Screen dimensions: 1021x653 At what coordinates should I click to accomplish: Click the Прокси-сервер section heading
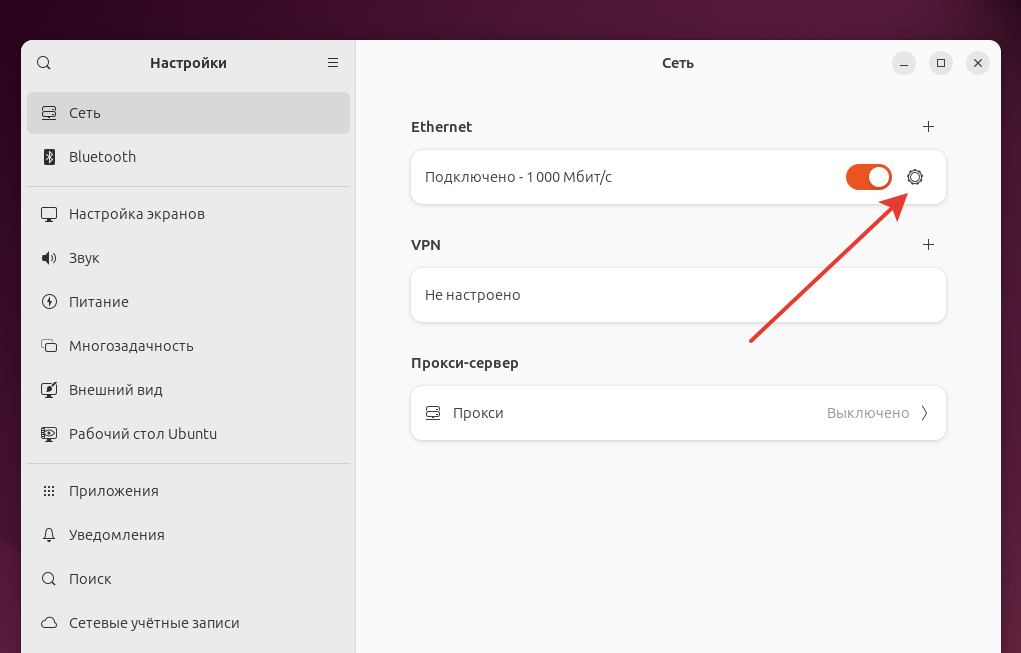tap(464, 363)
